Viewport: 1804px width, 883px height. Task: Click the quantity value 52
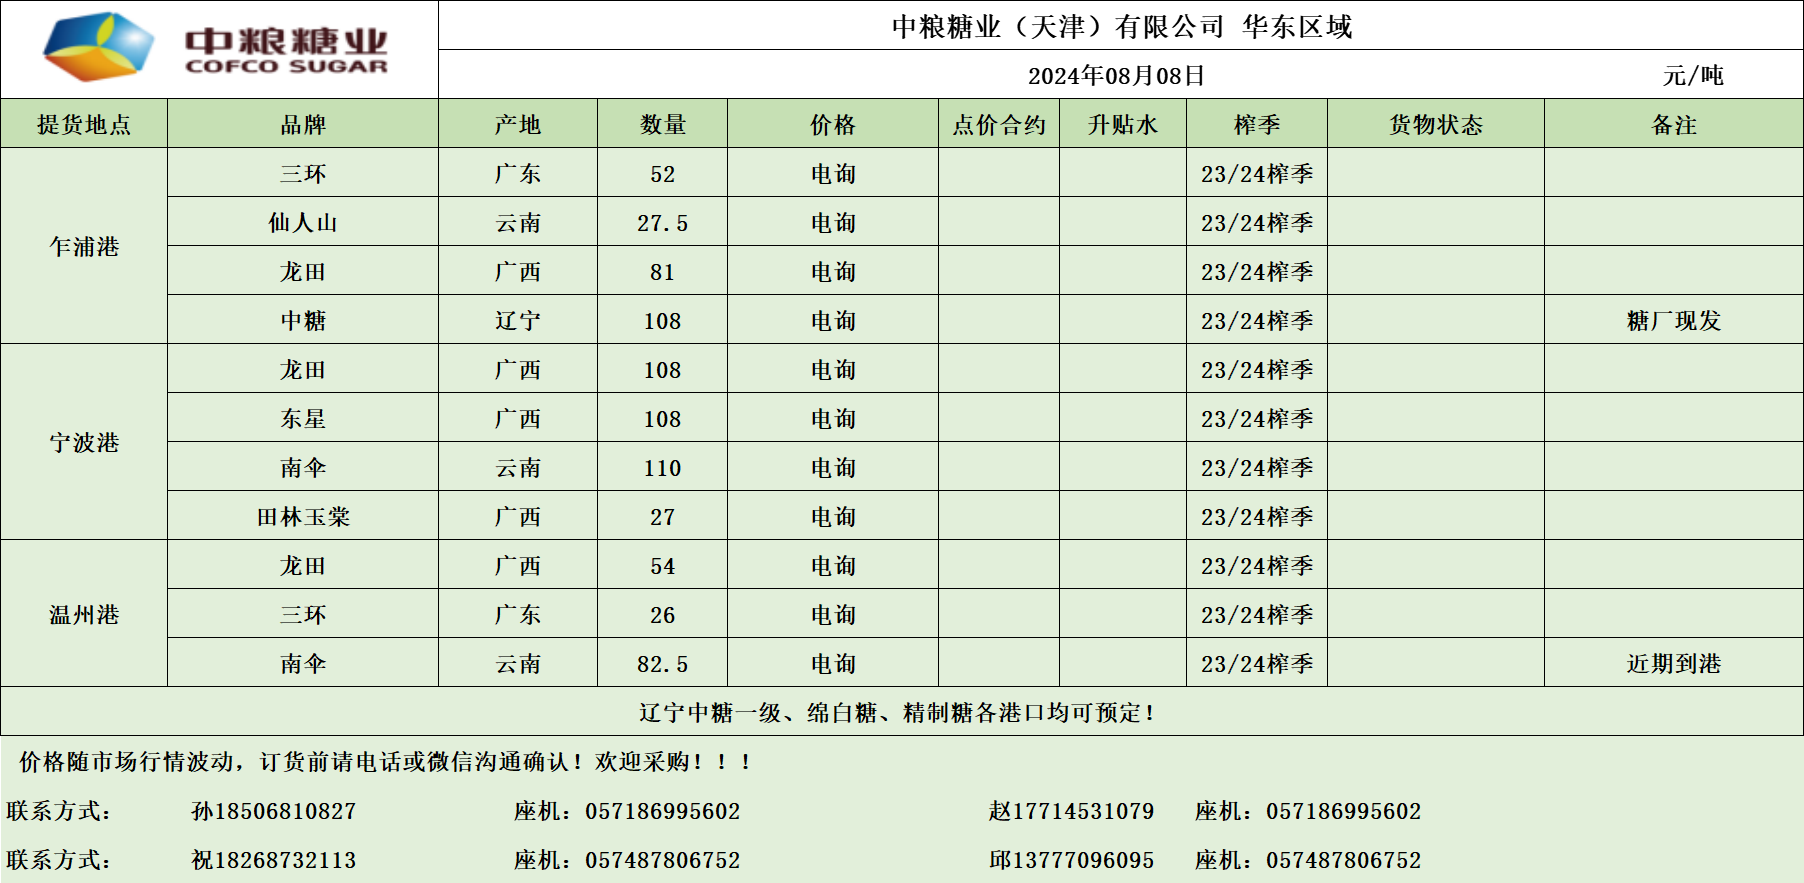pos(663,174)
